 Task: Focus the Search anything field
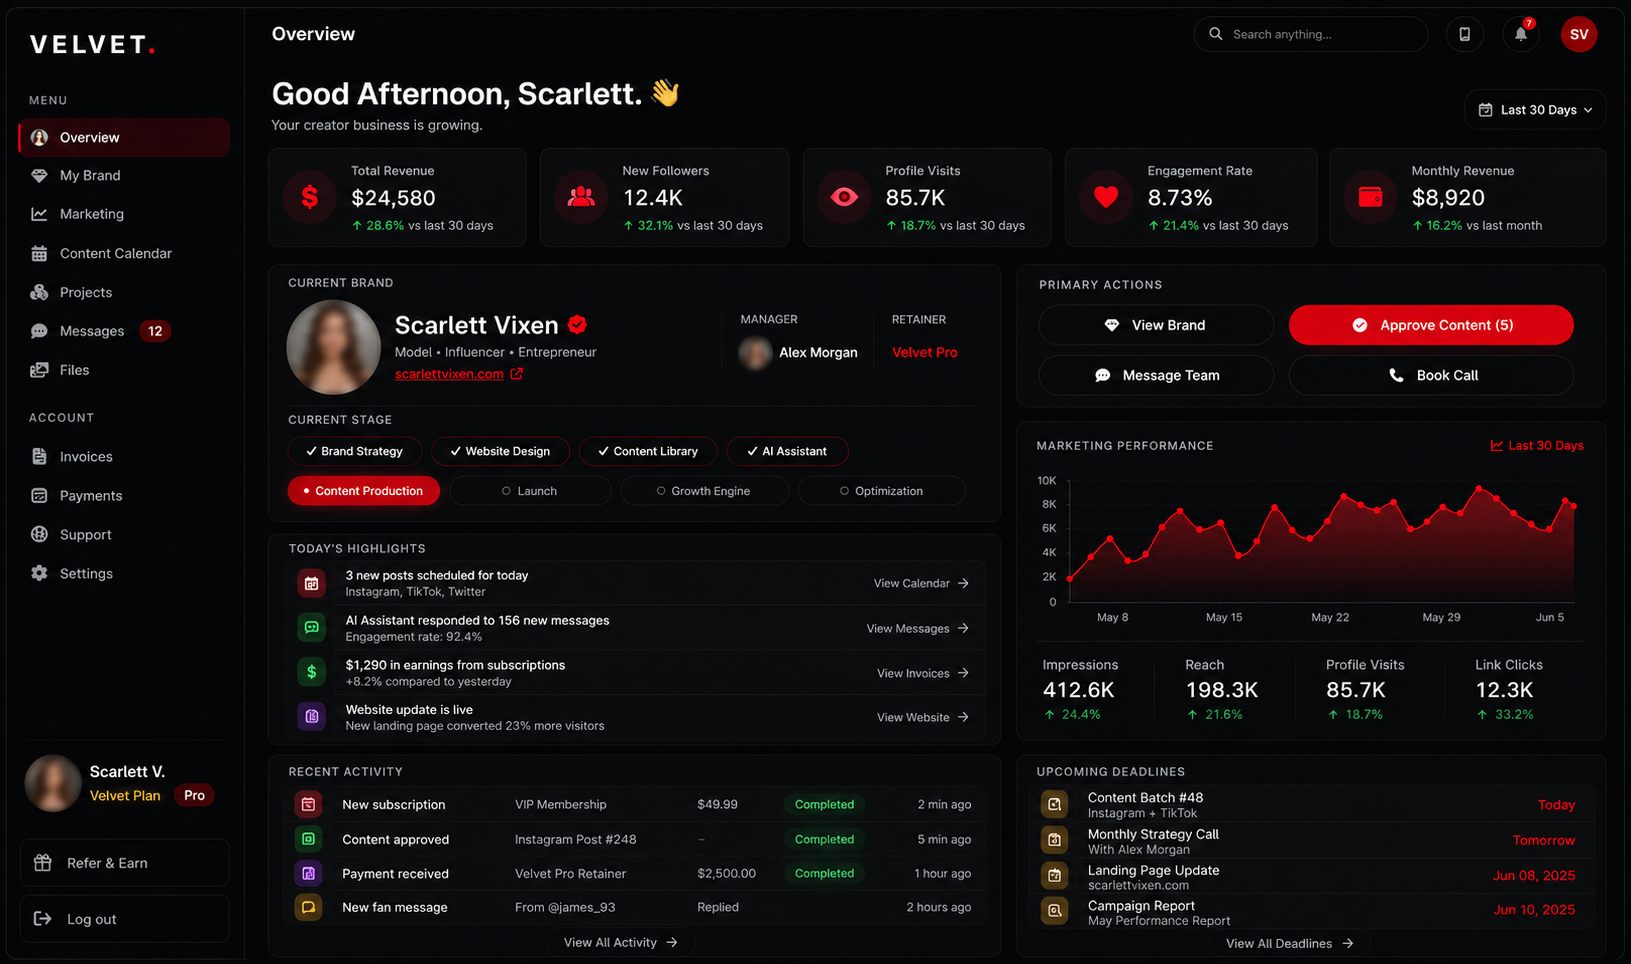click(1310, 34)
